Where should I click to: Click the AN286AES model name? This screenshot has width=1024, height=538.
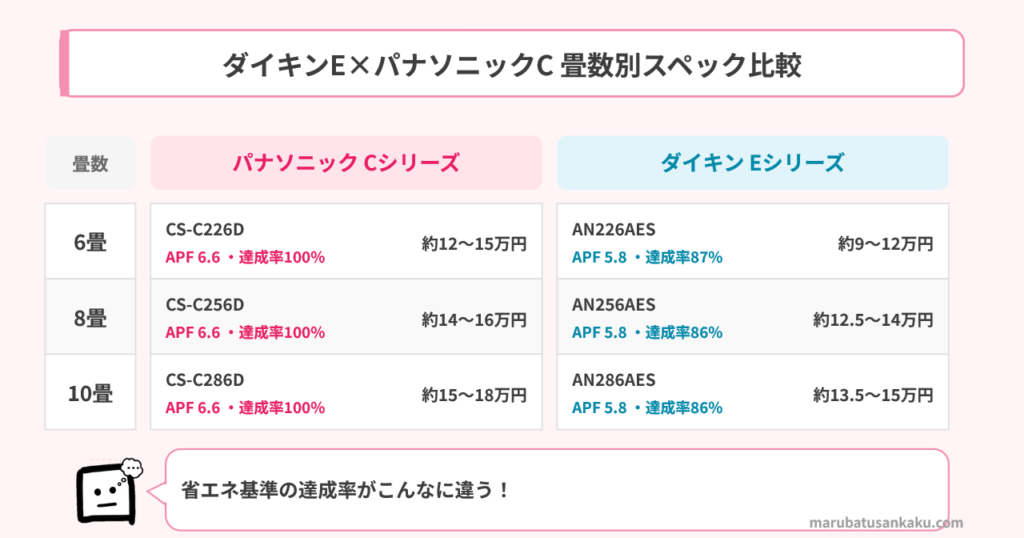(614, 380)
